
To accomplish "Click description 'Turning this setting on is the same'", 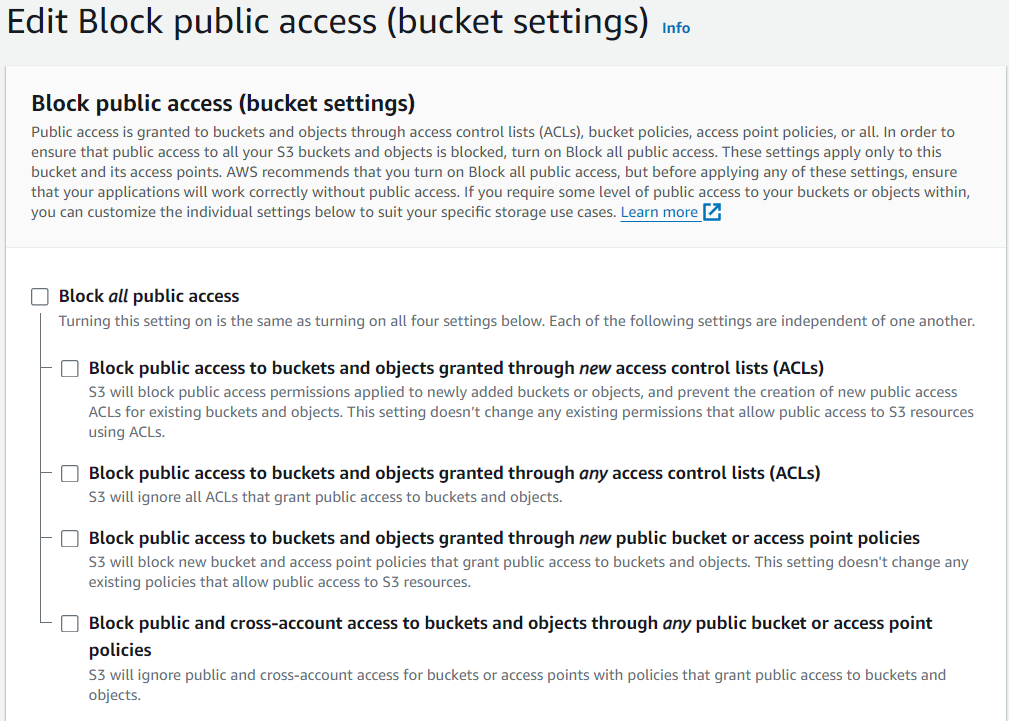I will coord(516,321).
